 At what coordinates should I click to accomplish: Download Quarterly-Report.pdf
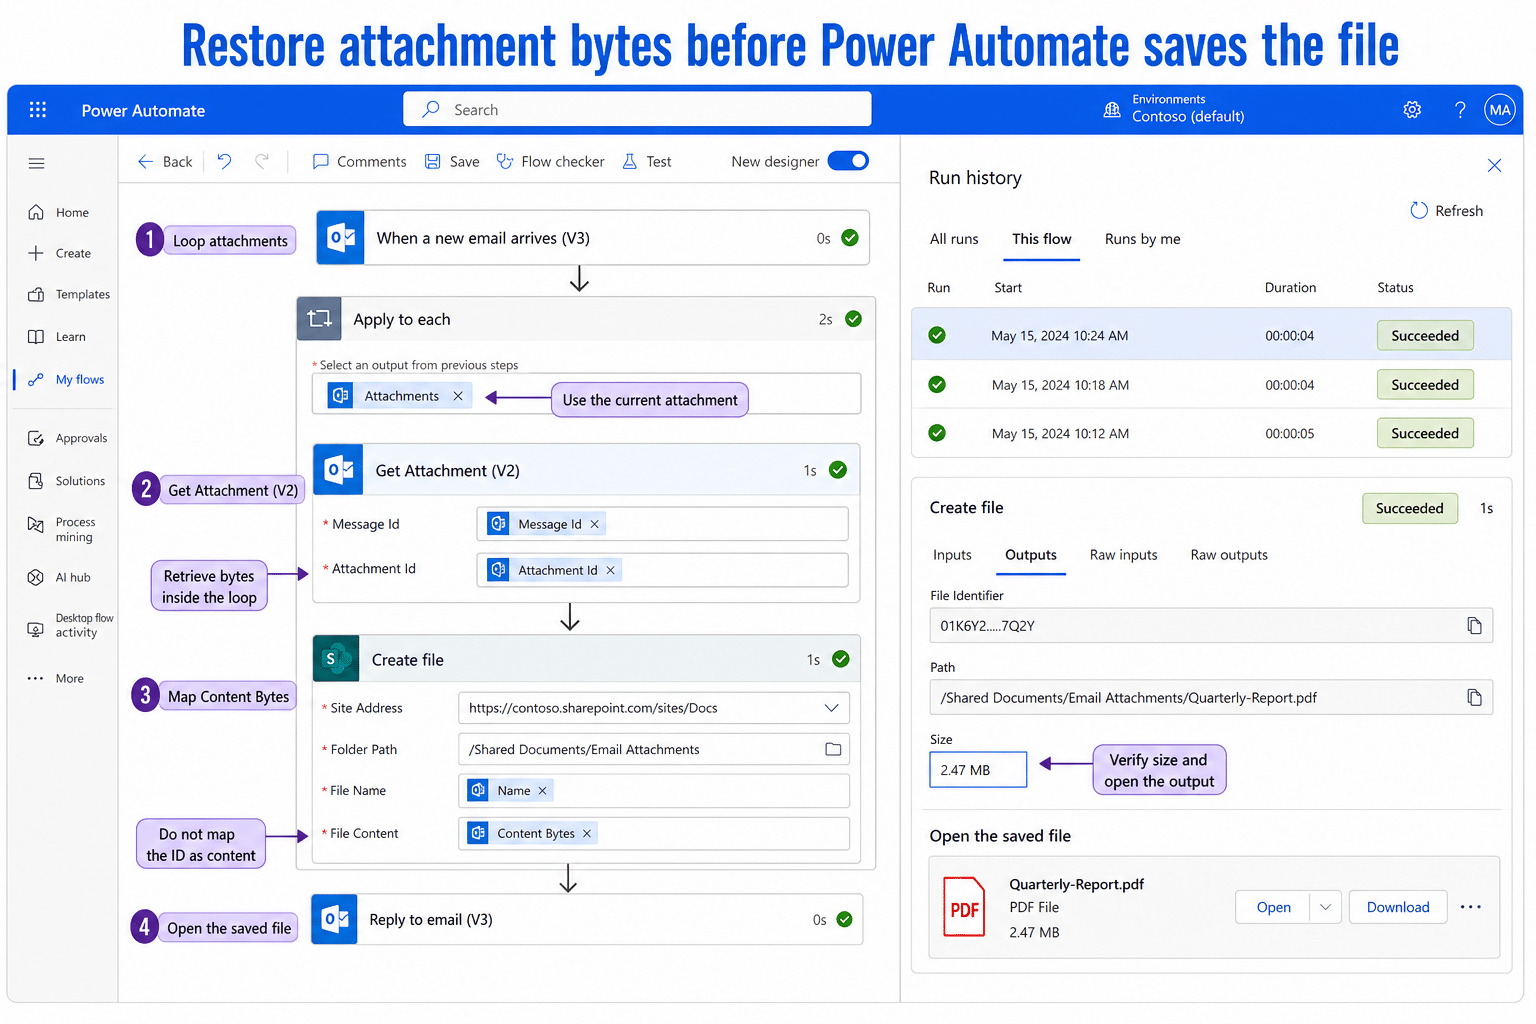coord(1397,908)
